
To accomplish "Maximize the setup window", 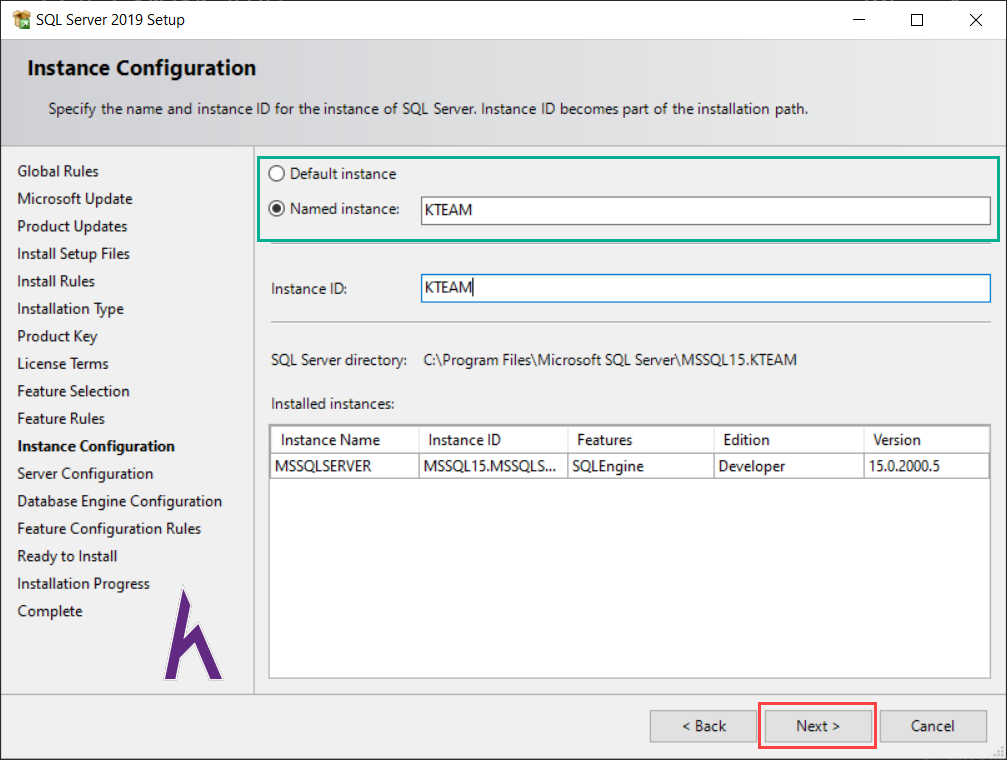I will tap(917, 20).
